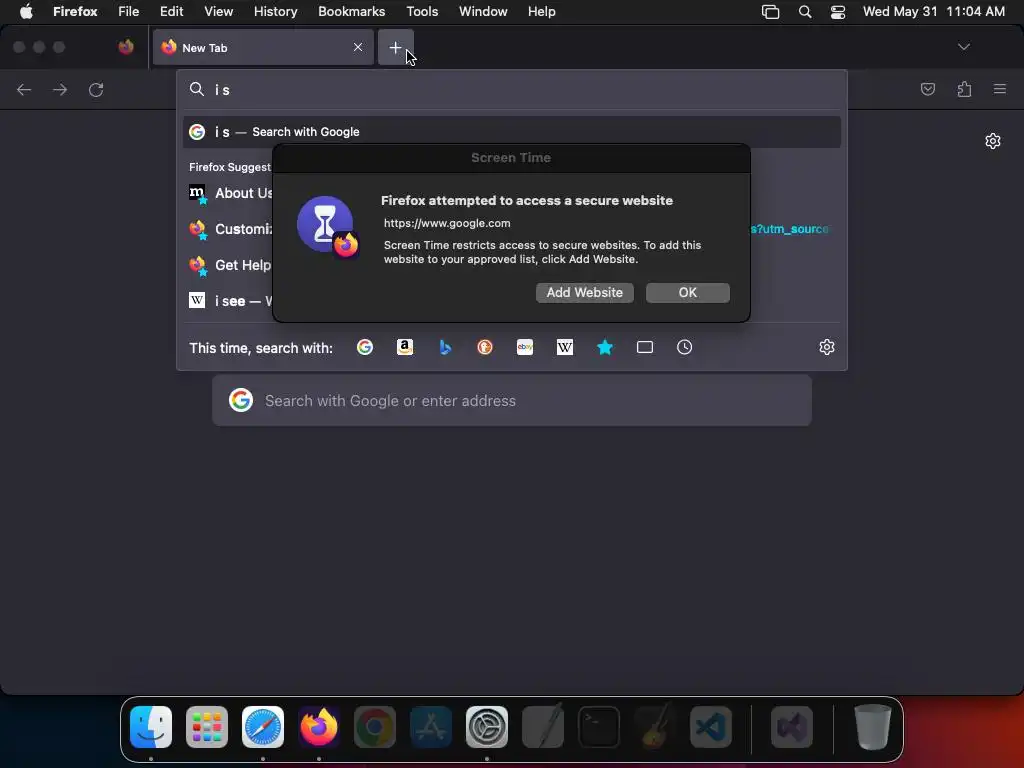
Task: Open the Trash from the Dock
Action: point(872,727)
